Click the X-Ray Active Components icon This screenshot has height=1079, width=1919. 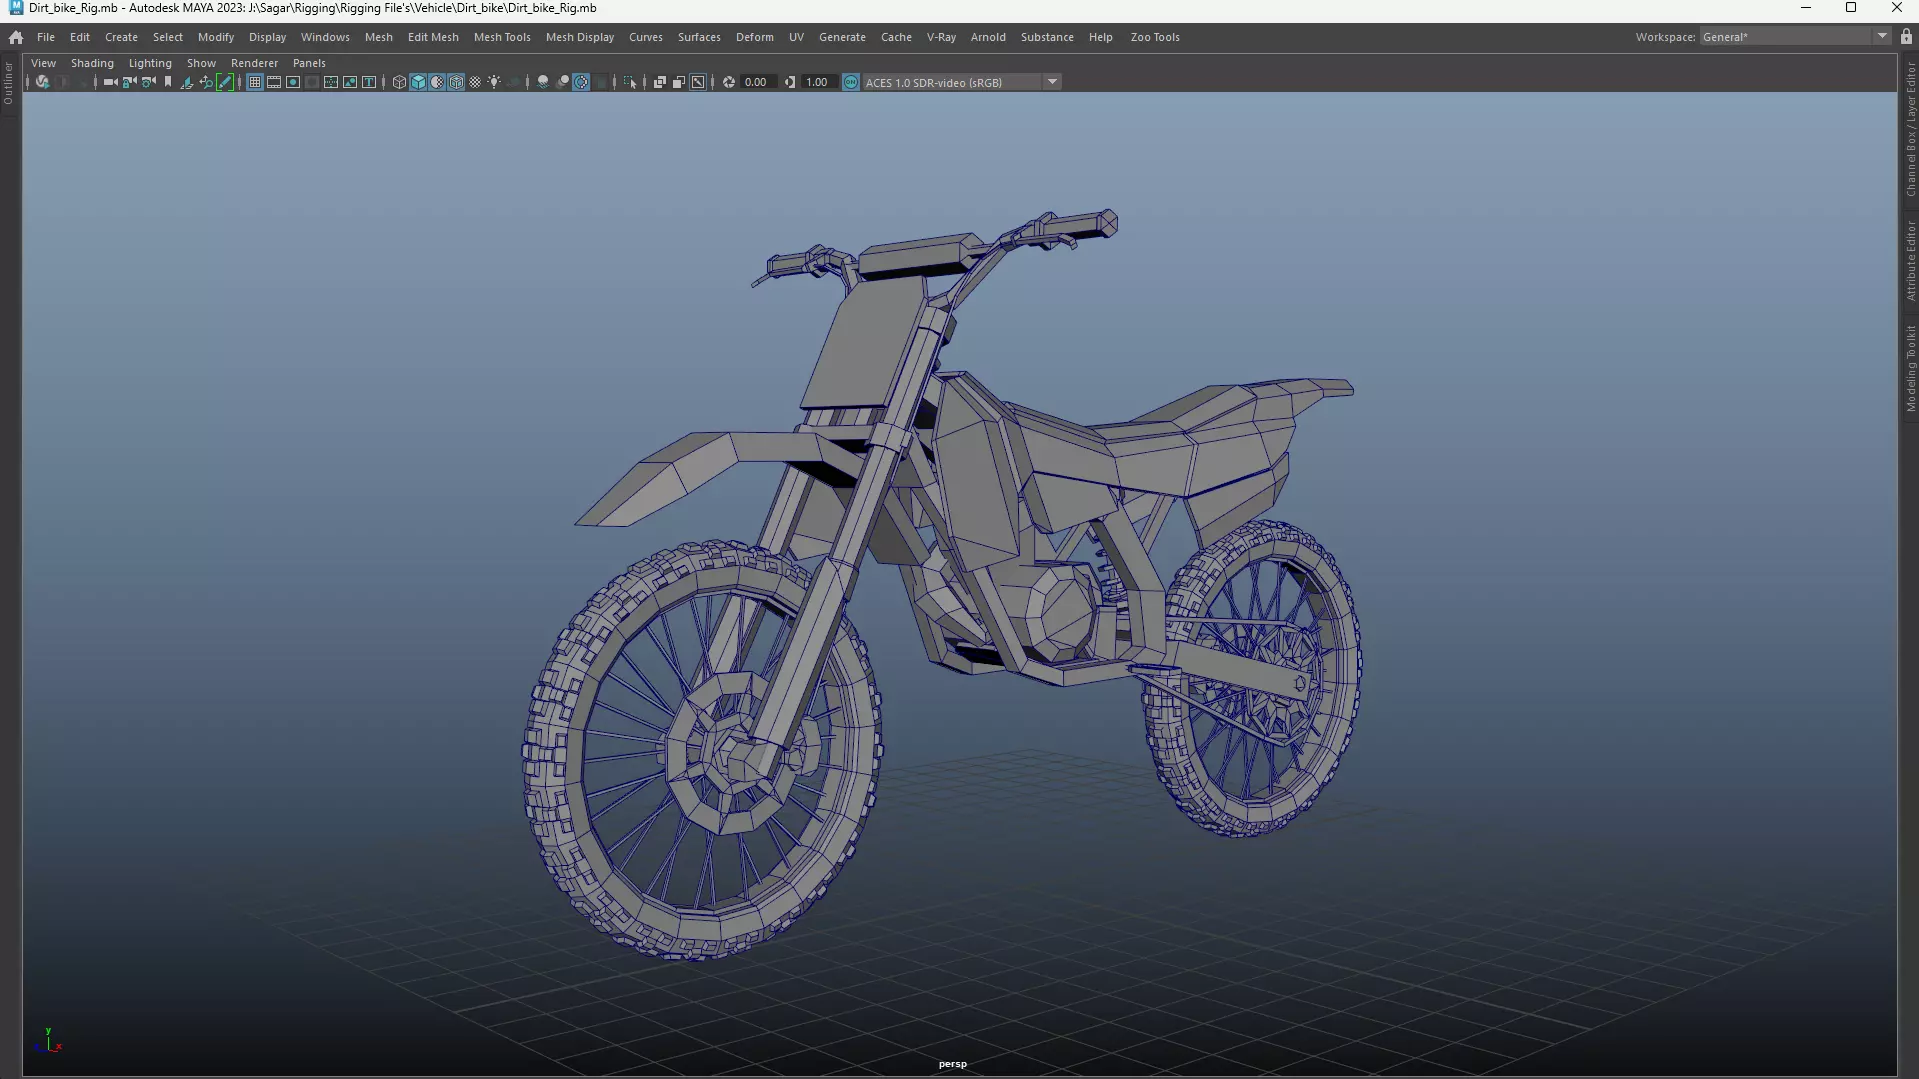[678, 82]
